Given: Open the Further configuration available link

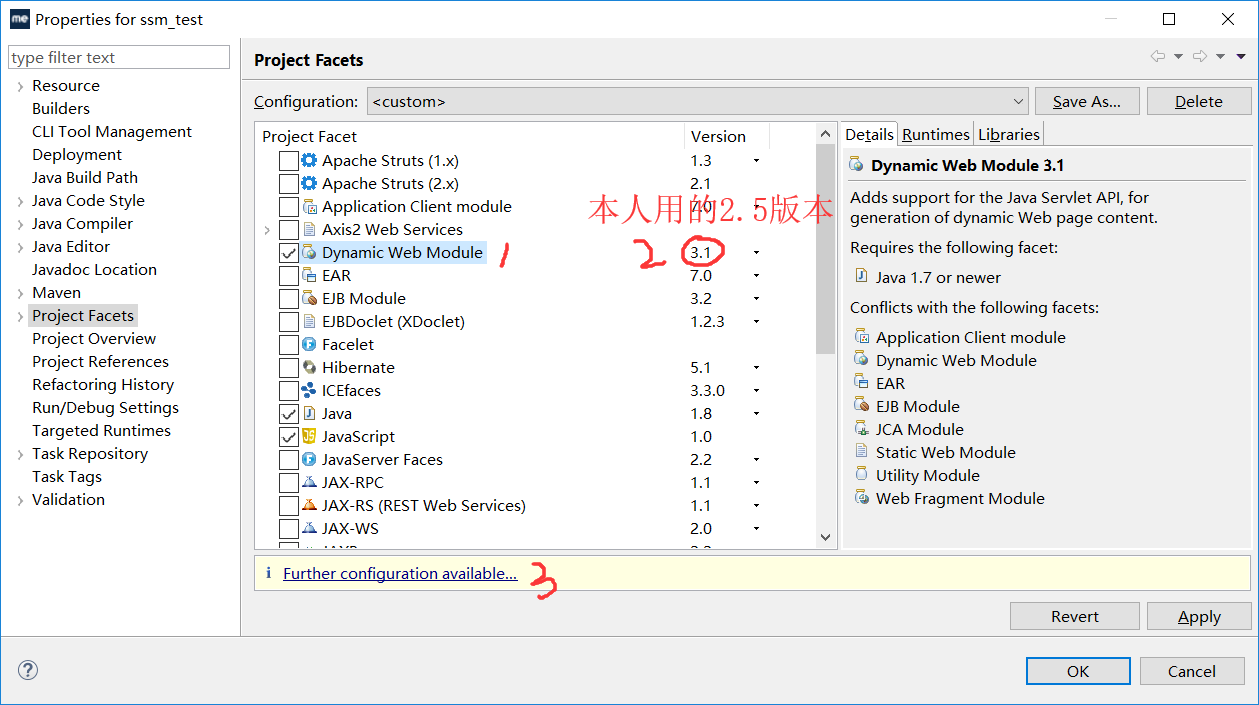Looking at the screenshot, I should click(x=400, y=573).
